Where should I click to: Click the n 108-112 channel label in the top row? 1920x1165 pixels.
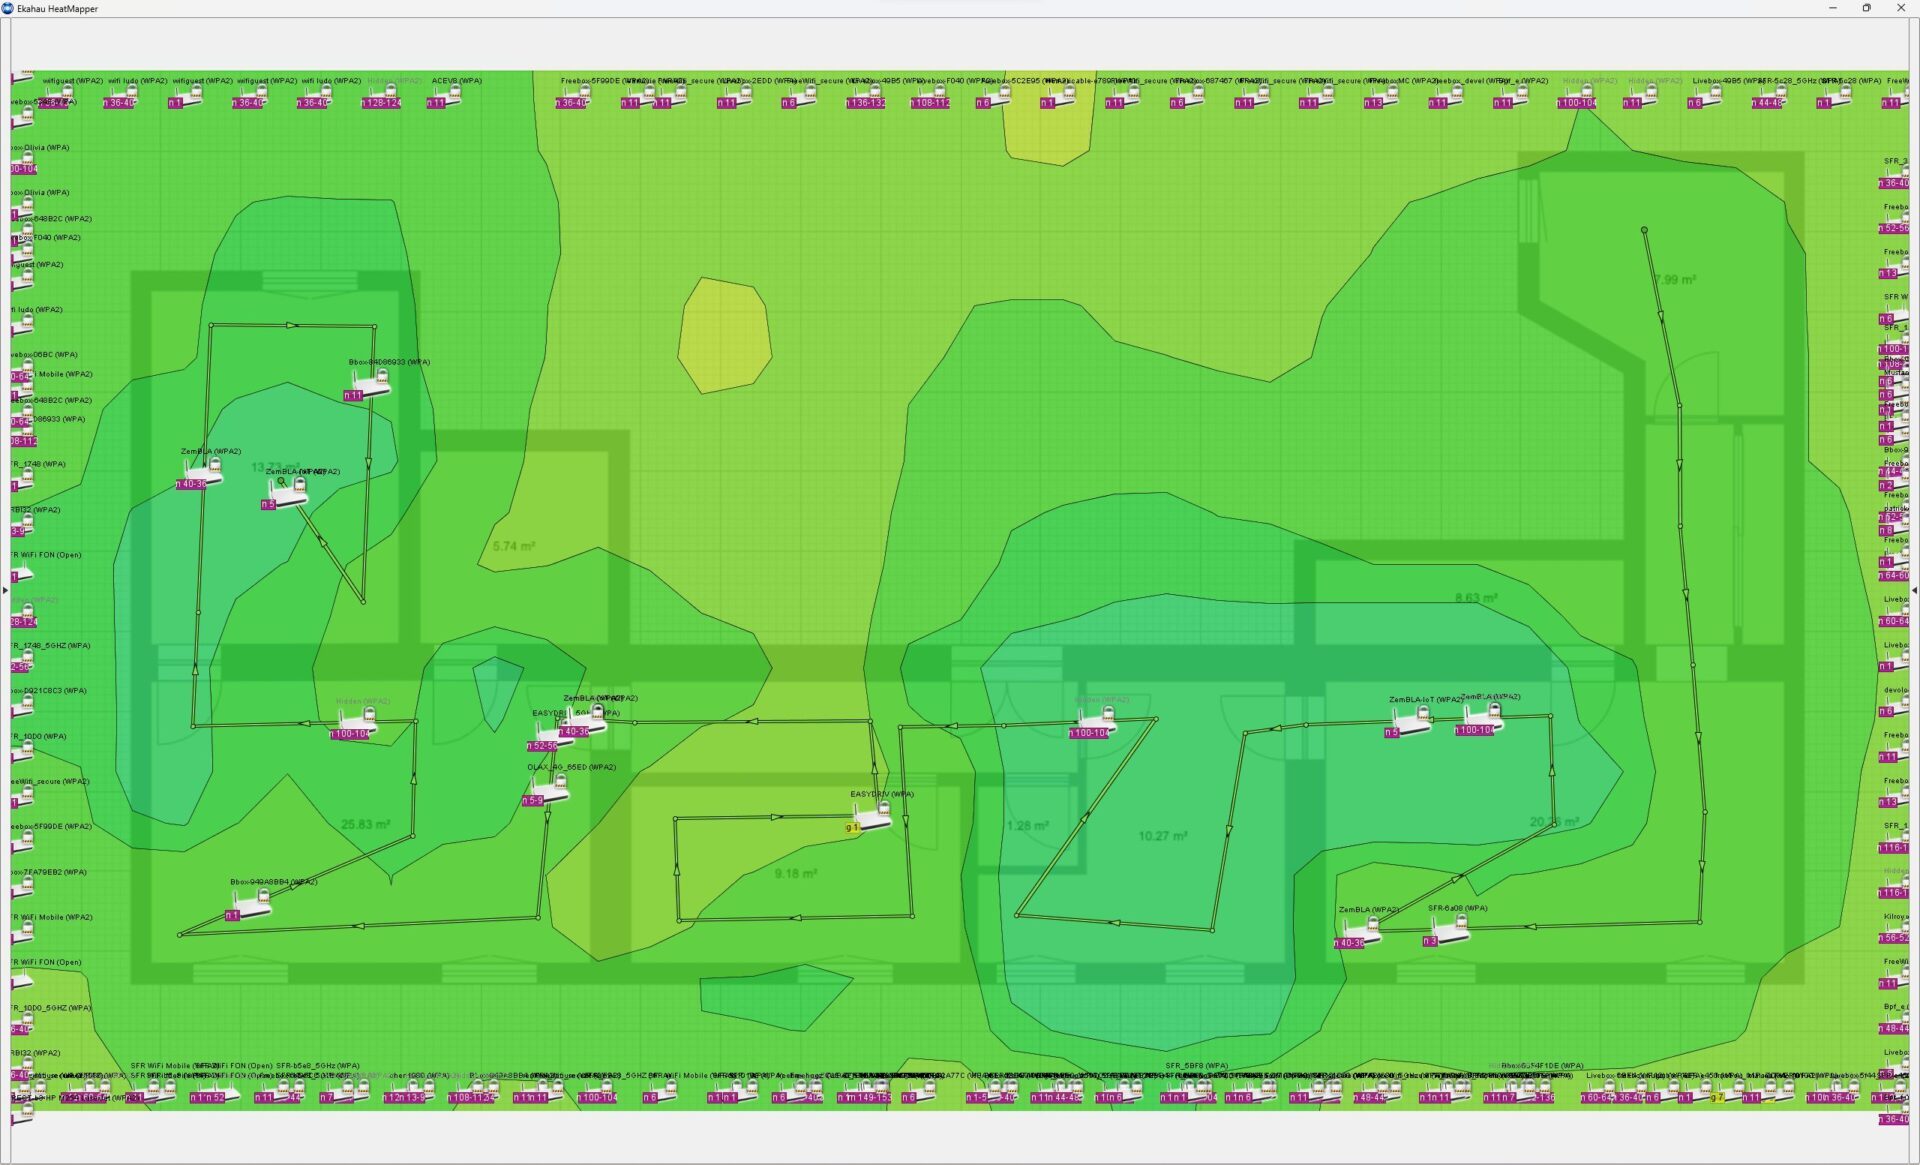(x=930, y=103)
